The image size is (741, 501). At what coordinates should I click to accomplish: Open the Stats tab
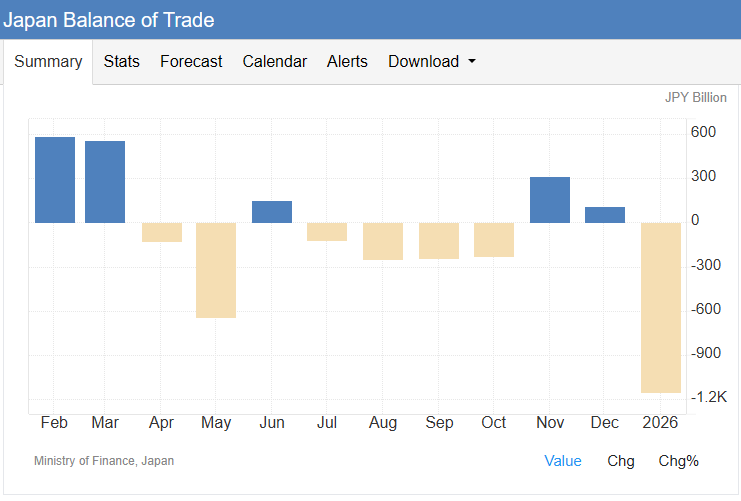[x=121, y=62]
